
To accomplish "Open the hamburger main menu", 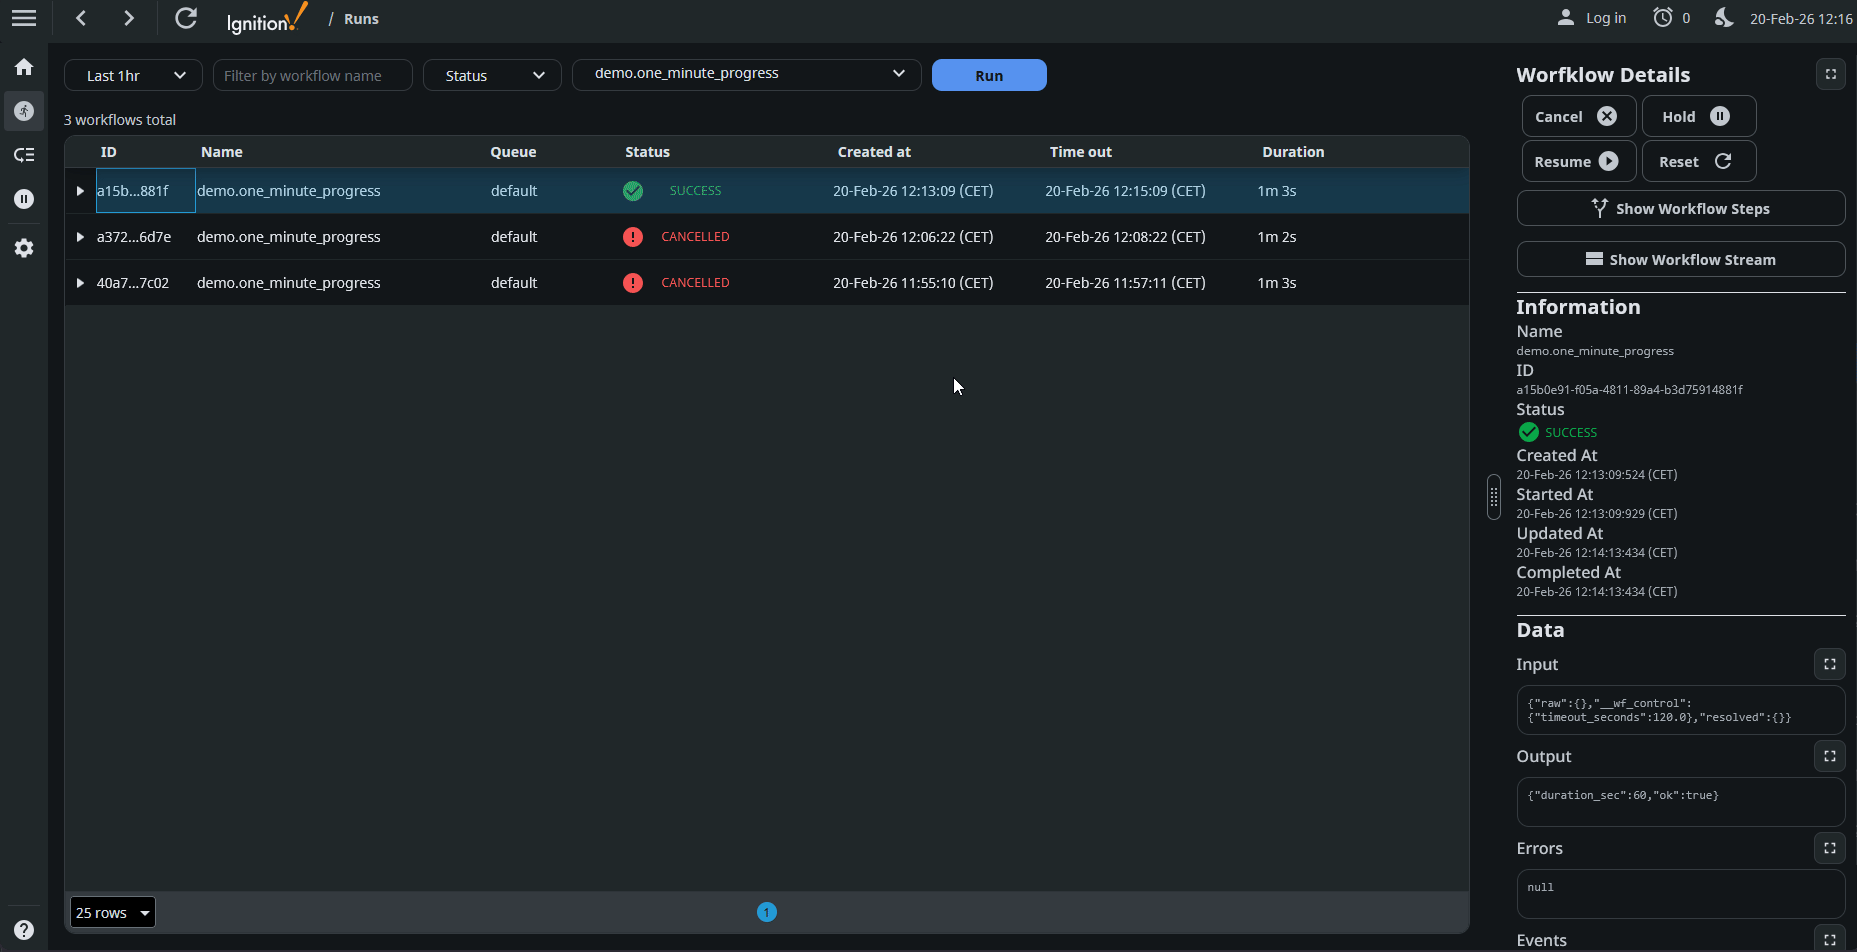I will 24,18.
